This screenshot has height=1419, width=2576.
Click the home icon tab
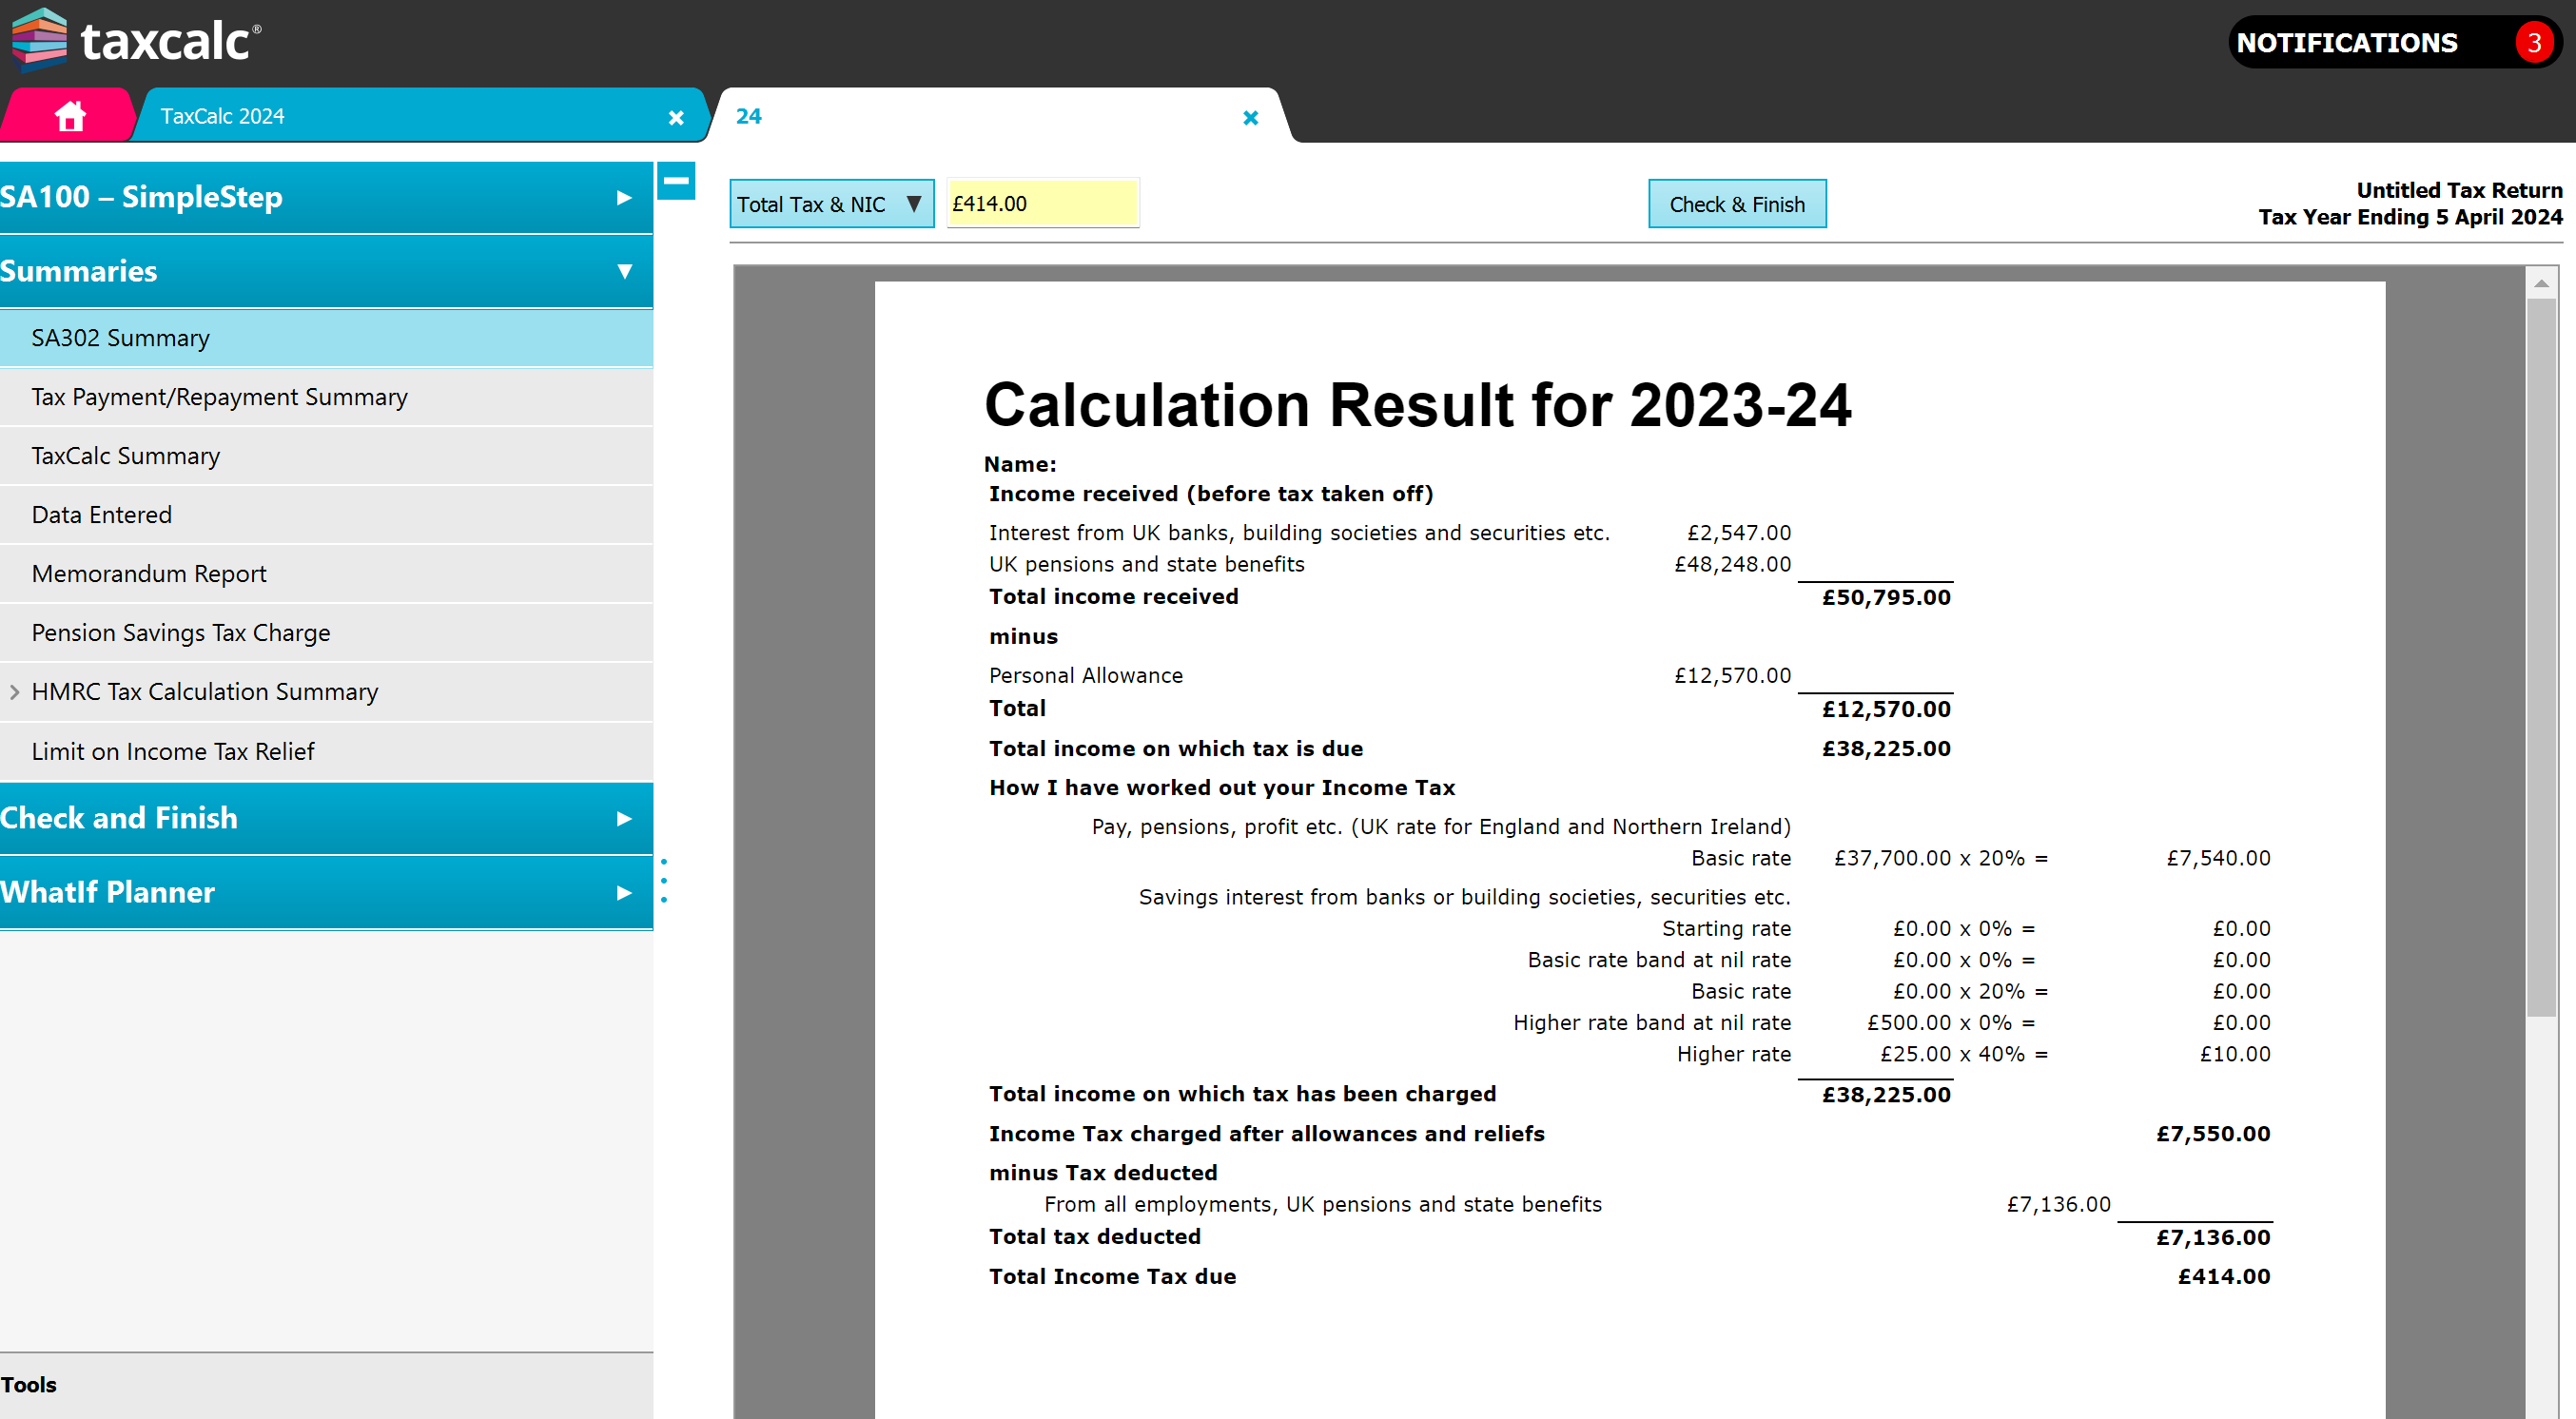[x=69, y=116]
